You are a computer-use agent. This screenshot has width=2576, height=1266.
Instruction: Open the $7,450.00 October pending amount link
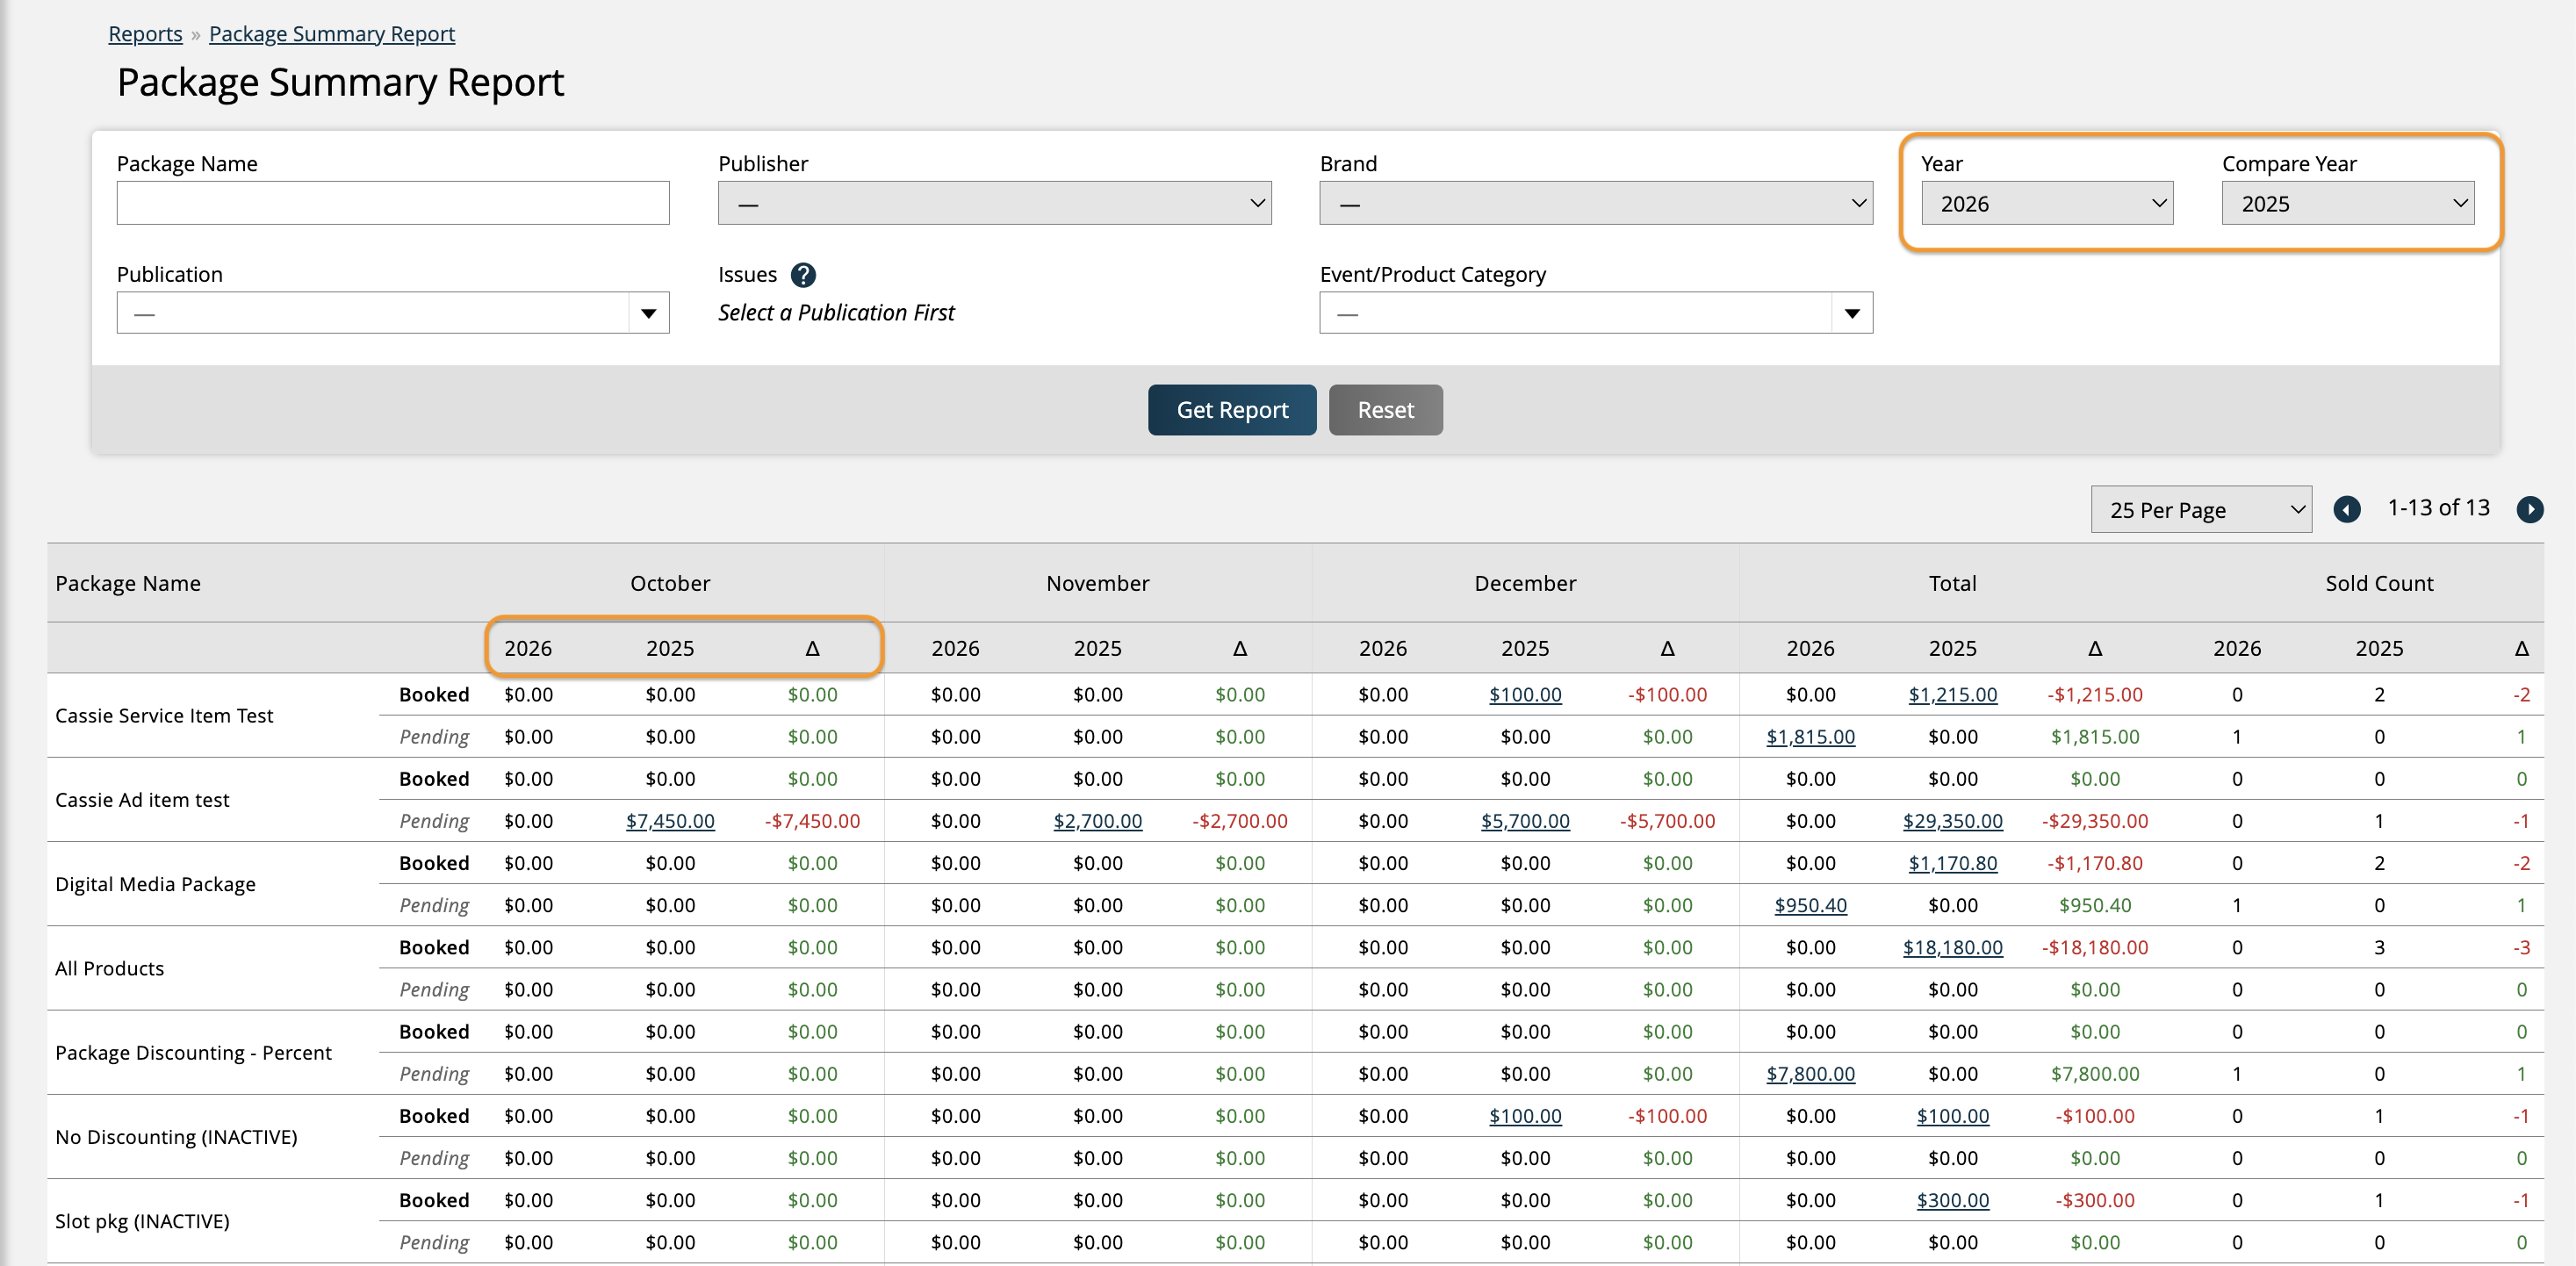click(670, 821)
